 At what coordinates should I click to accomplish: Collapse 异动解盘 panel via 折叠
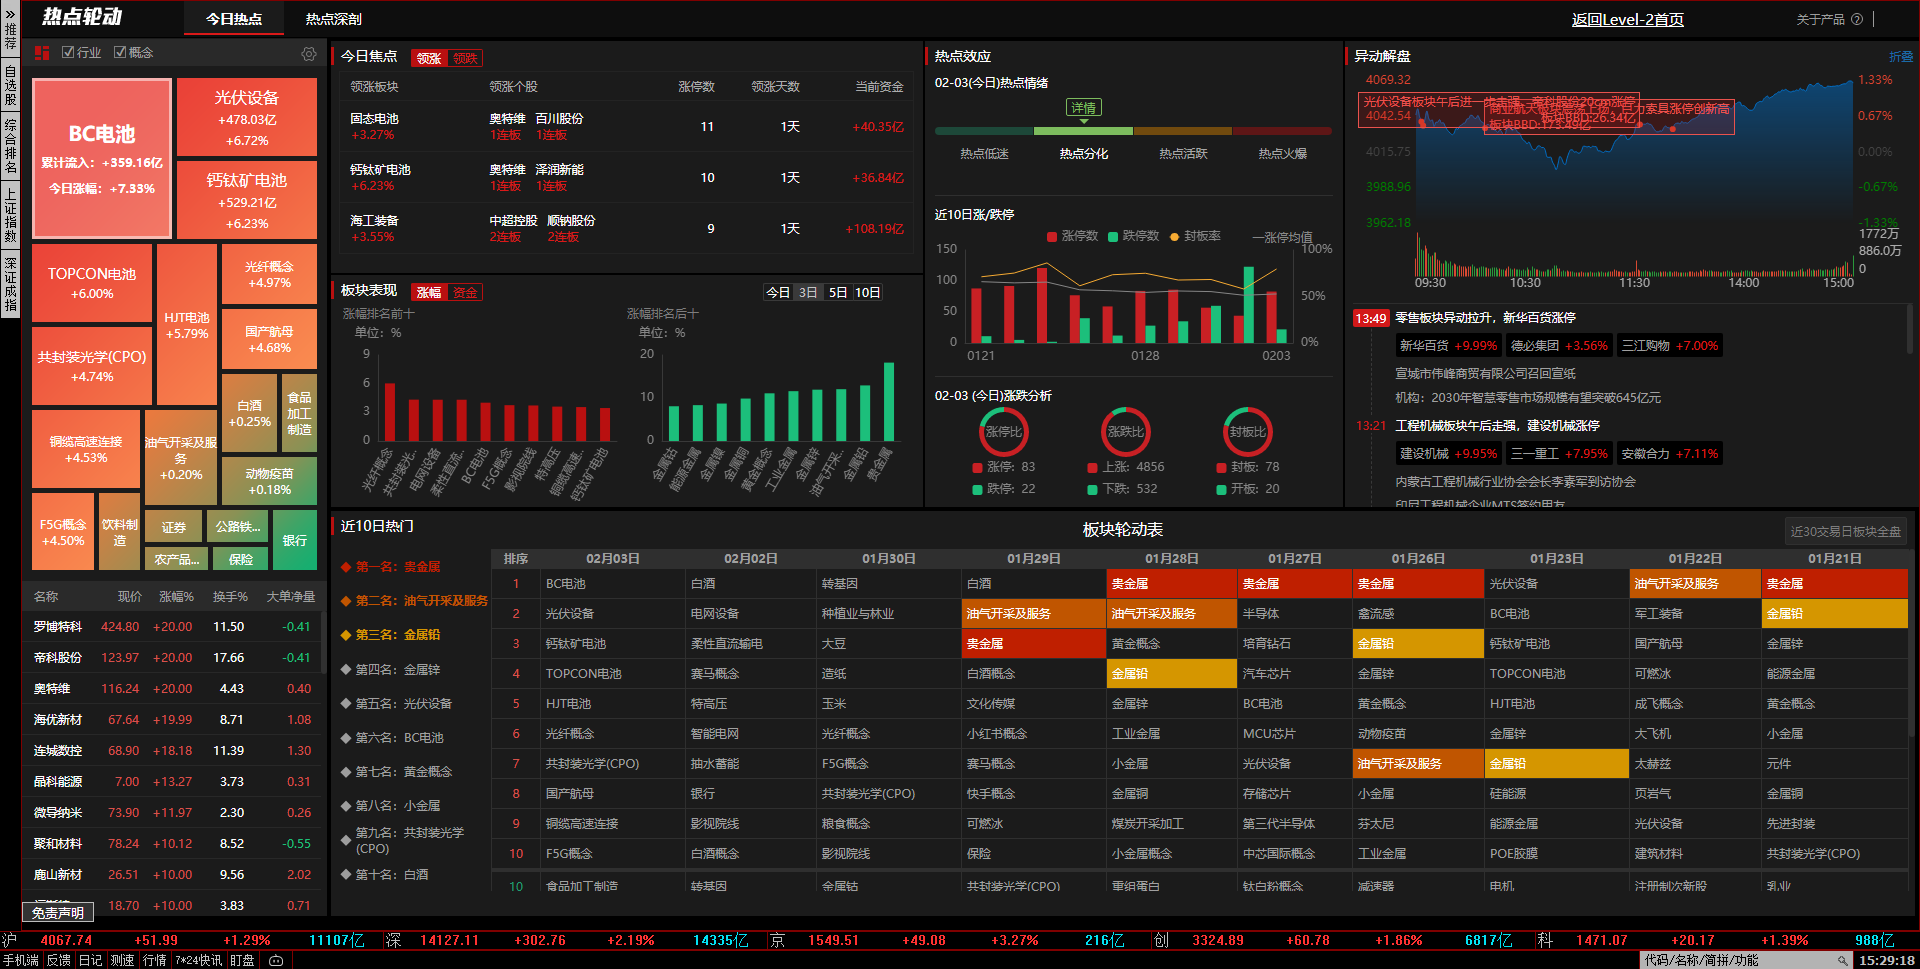pos(1900,57)
